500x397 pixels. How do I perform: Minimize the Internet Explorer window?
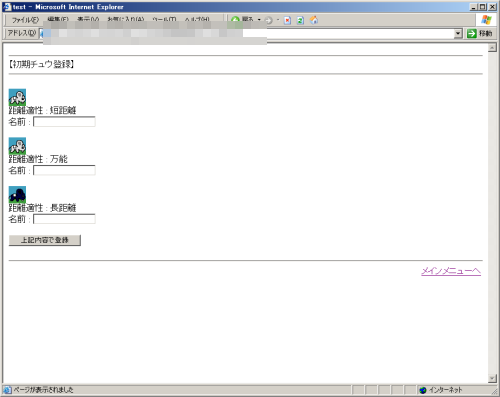pyautogui.click(x=474, y=7)
